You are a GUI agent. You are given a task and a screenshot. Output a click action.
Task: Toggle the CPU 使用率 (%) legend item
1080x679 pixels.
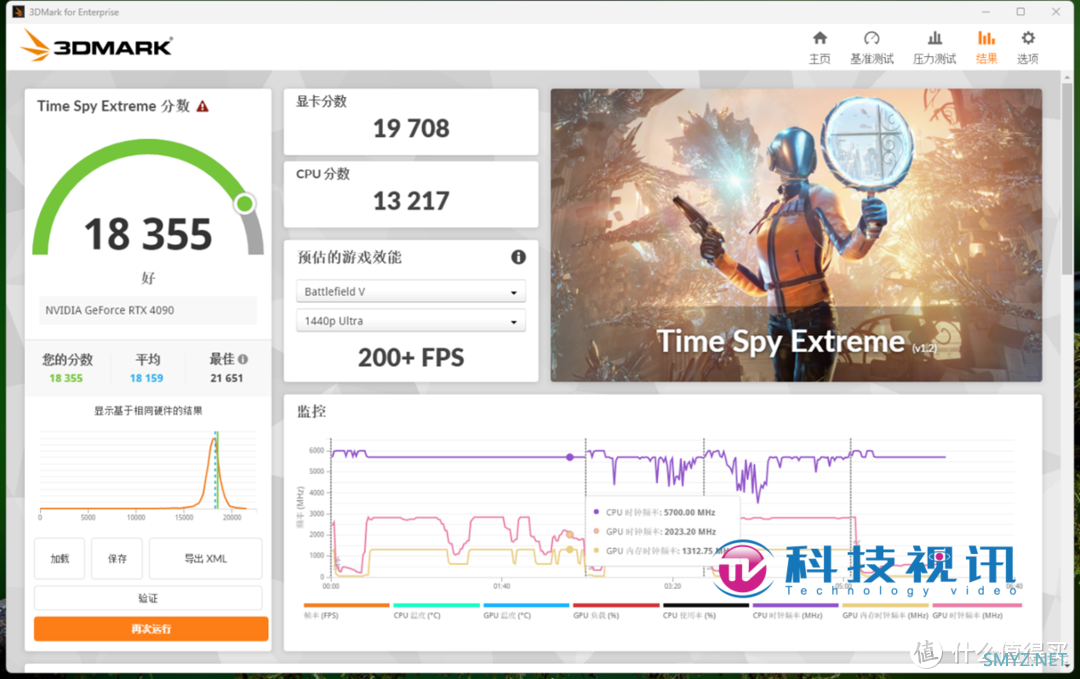coord(705,611)
